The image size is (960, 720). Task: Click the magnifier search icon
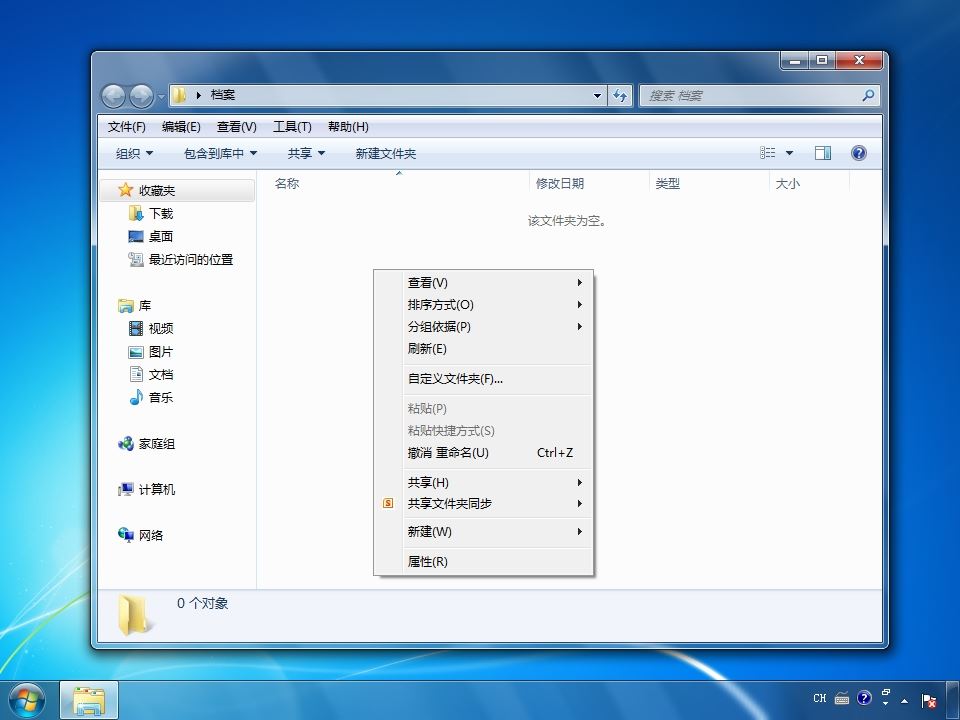(x=868, y=96)
